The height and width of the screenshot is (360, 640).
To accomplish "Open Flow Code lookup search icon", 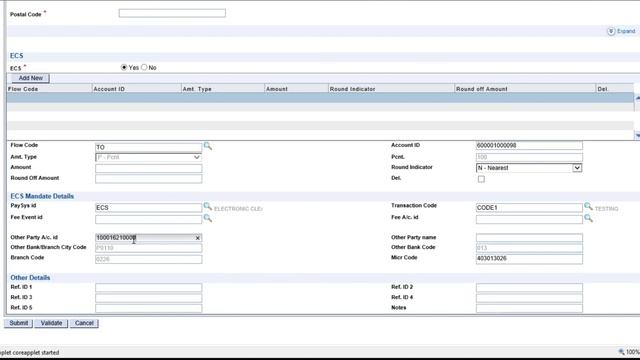I will (208, 146).
